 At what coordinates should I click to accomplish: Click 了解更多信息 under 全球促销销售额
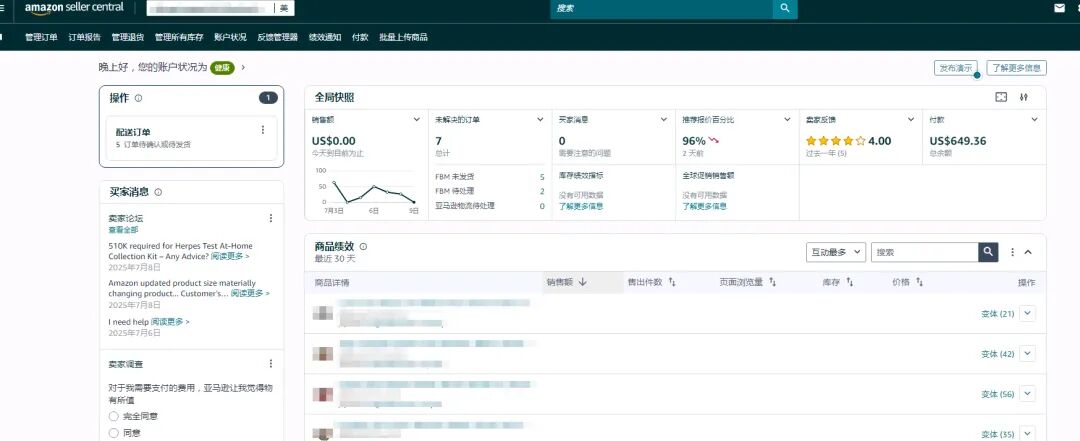pyautogui.click(x=705, y=206)
